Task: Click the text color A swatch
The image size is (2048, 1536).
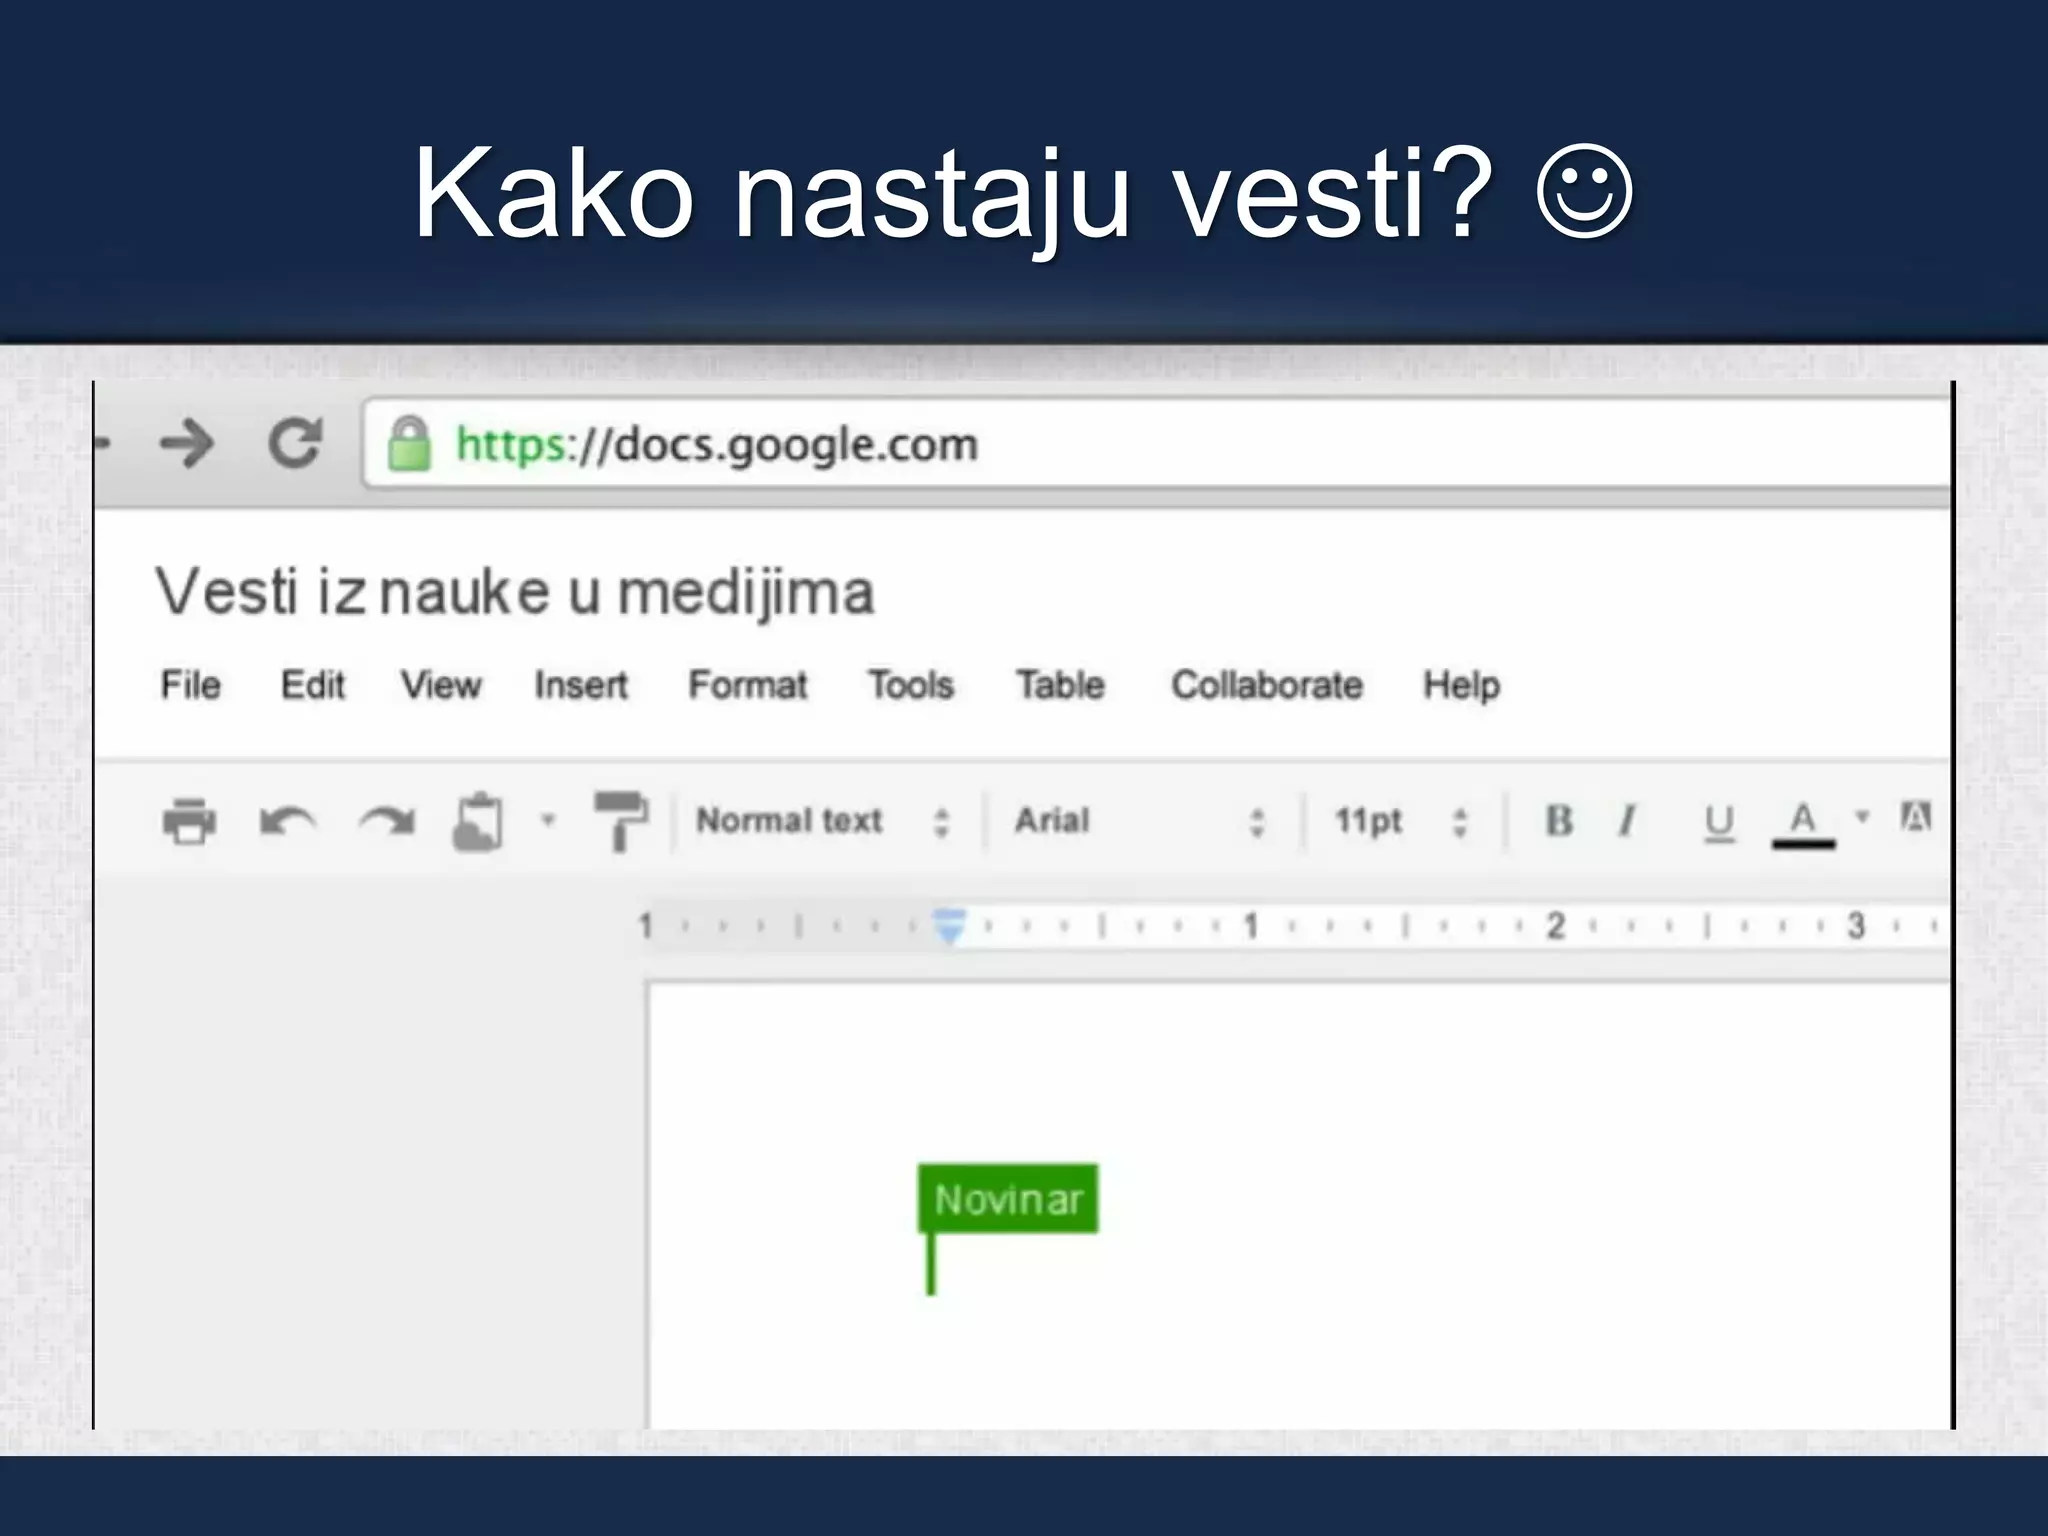Action: pos(1803,824)
